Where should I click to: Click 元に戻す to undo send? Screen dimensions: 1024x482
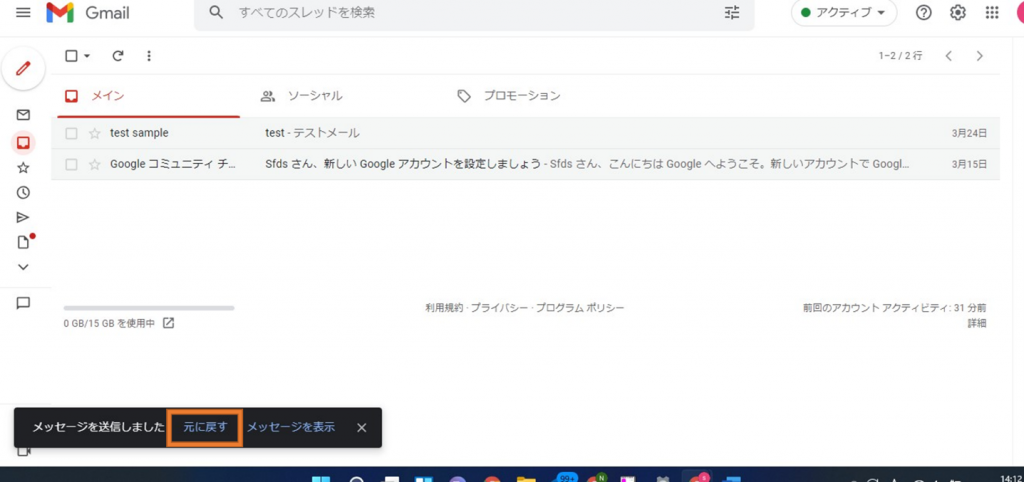pos(205,428)
